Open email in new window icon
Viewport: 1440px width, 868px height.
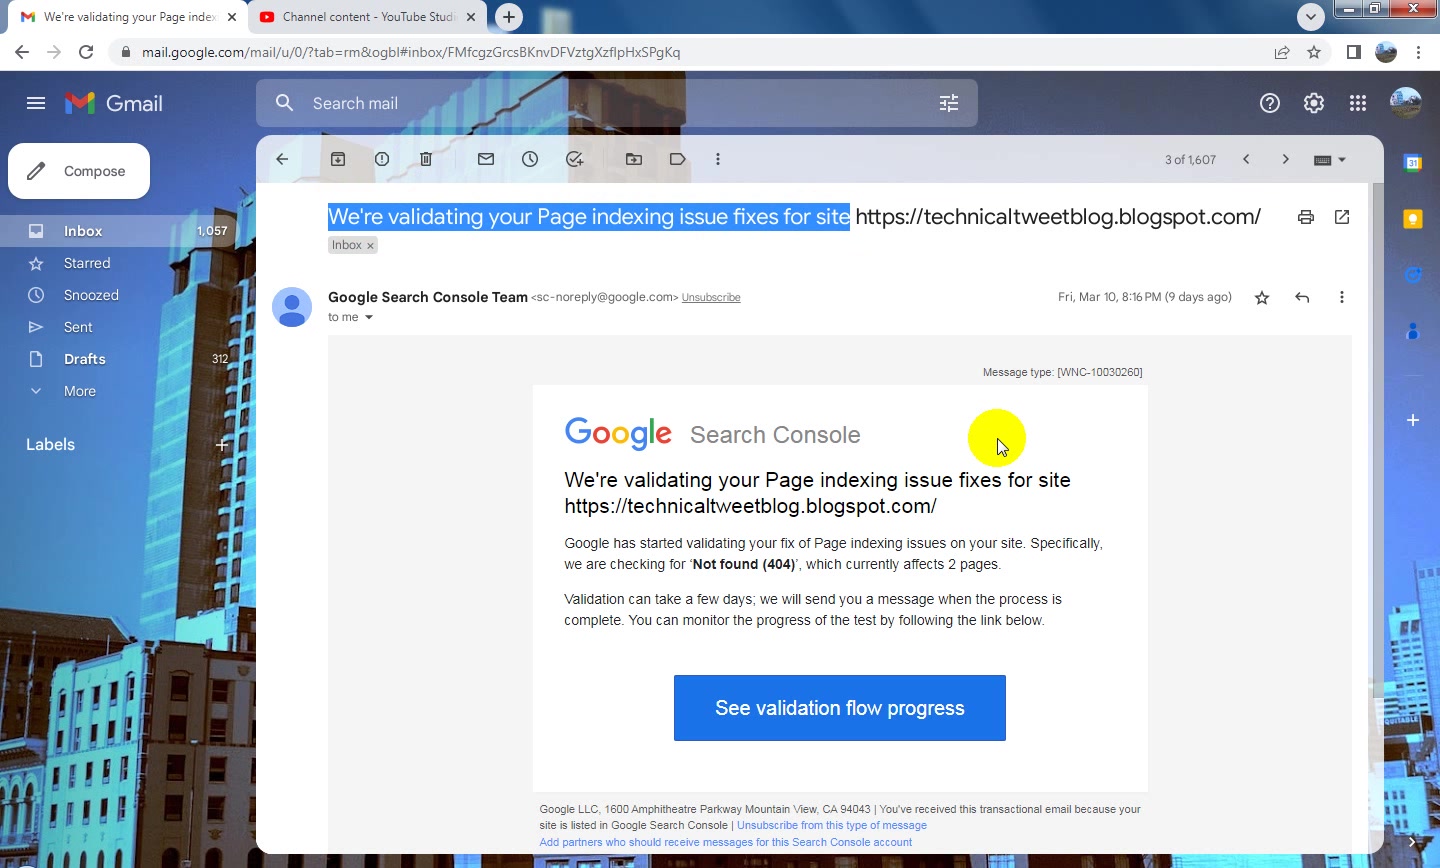pyautogui.click(x=1342, y=217)
